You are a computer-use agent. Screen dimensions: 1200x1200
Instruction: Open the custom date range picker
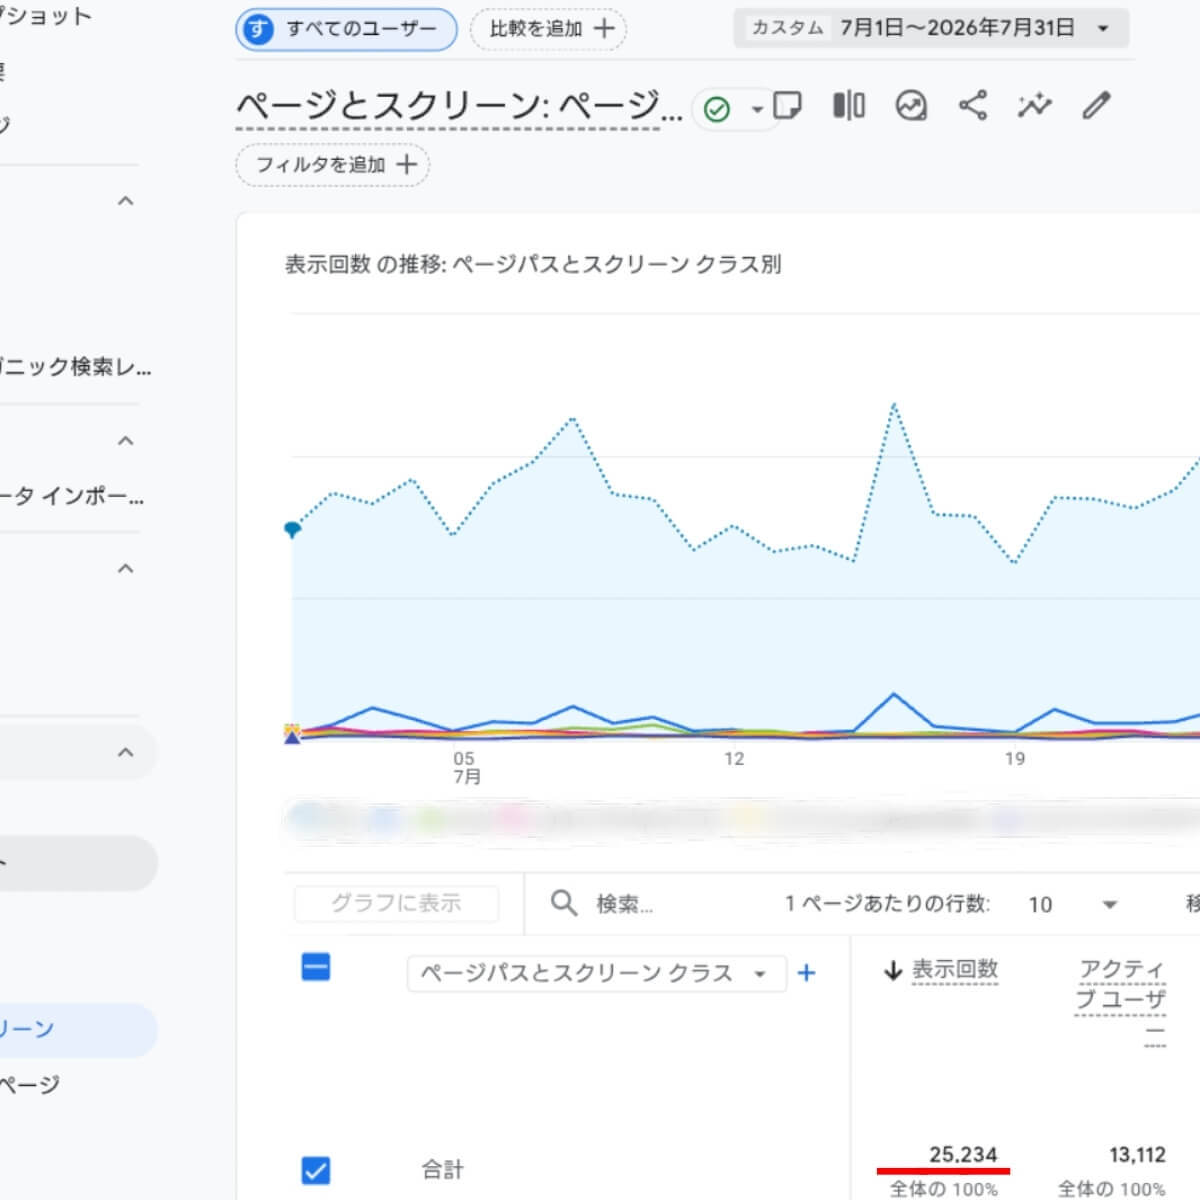tap(931, 28)
